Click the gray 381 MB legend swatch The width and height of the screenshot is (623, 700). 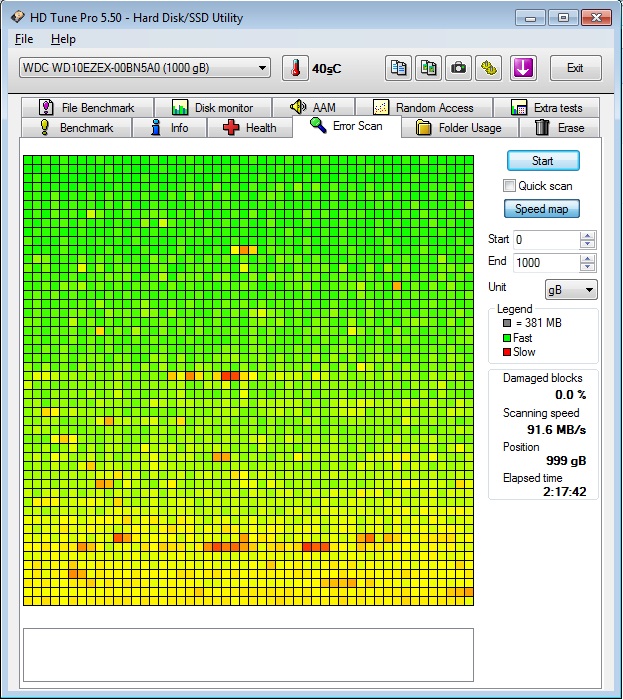point(507,323)
